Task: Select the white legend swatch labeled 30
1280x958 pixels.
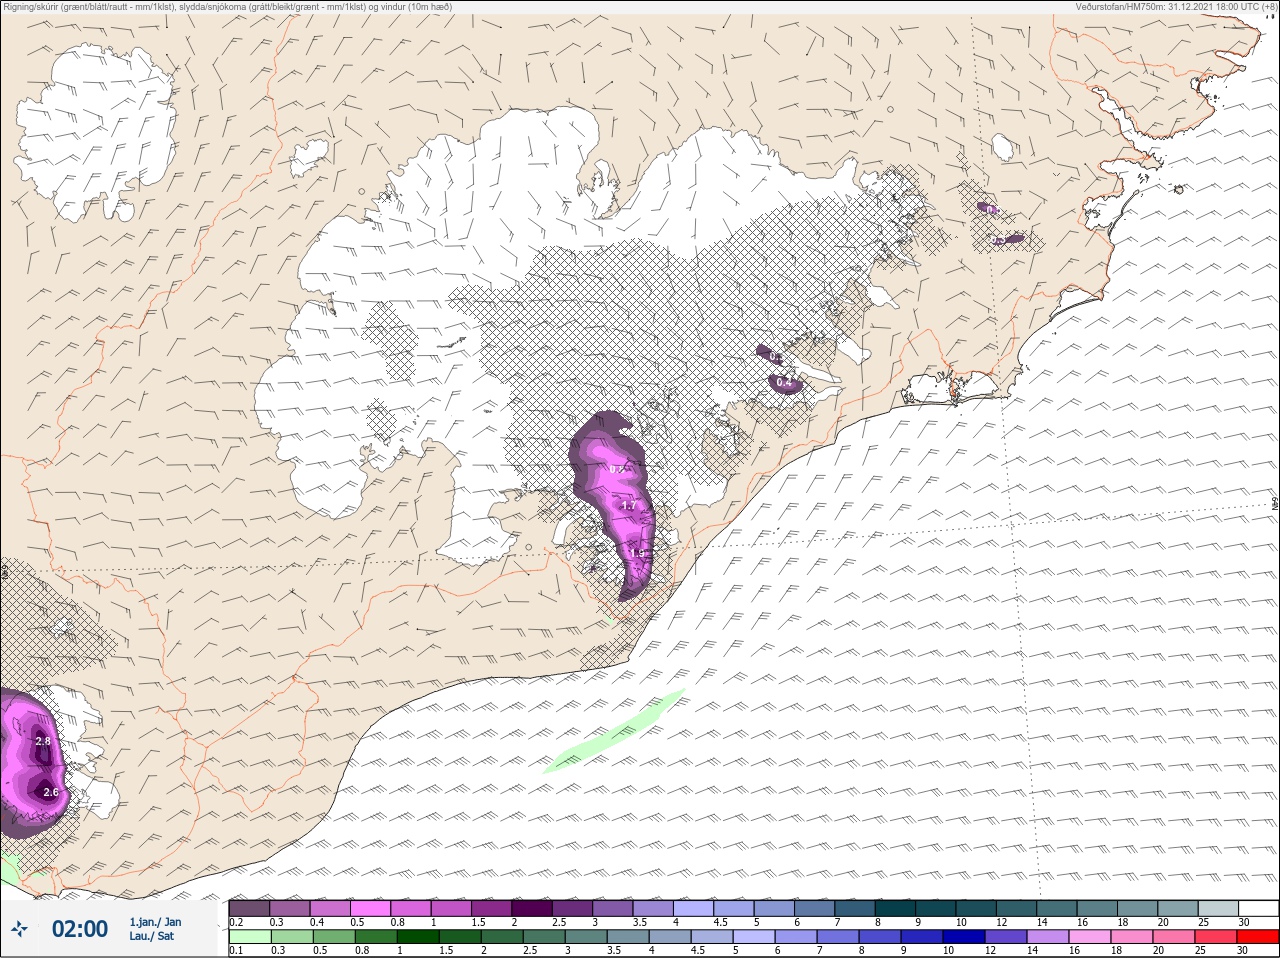Action: (1258, 908)
